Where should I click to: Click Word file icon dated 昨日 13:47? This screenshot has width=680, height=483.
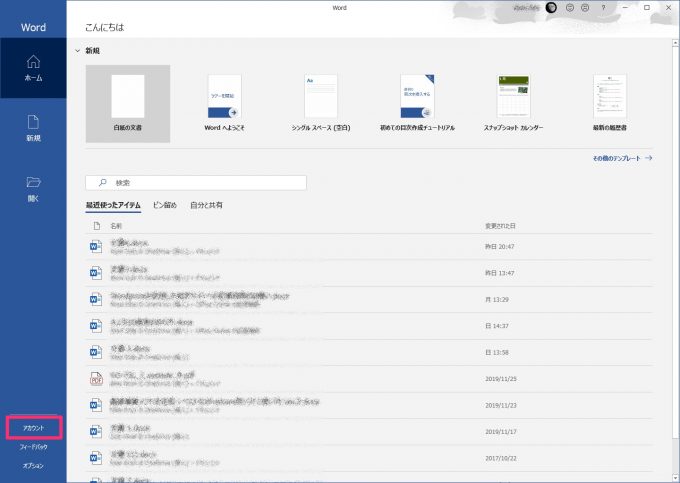click(96, 273)
